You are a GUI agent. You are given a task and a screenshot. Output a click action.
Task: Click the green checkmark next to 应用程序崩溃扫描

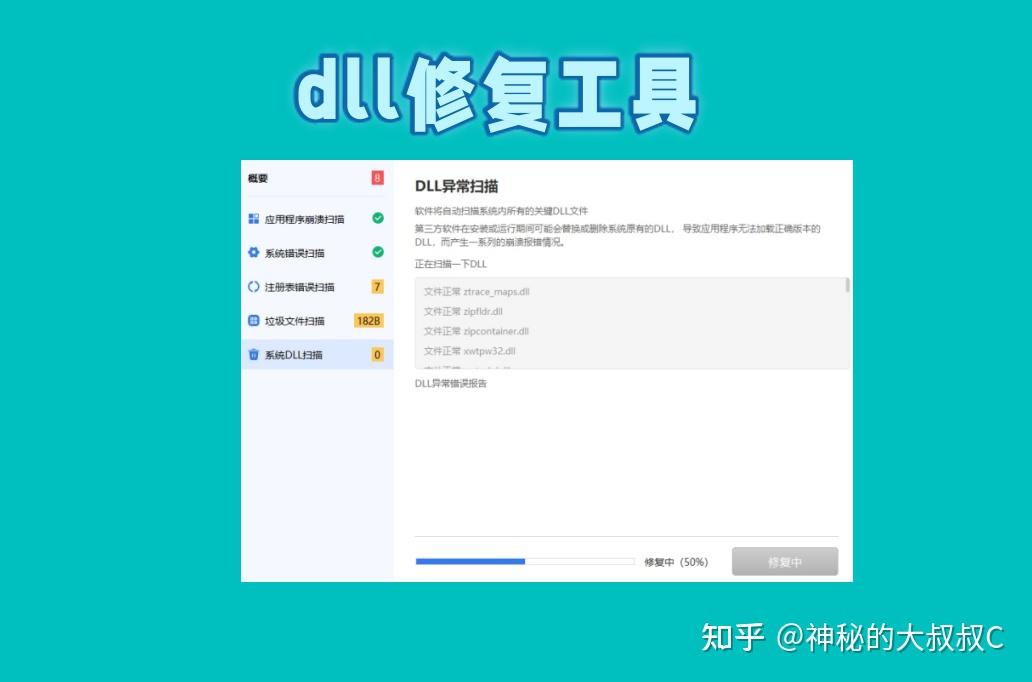pyautogui.click(x=378, y=219)
